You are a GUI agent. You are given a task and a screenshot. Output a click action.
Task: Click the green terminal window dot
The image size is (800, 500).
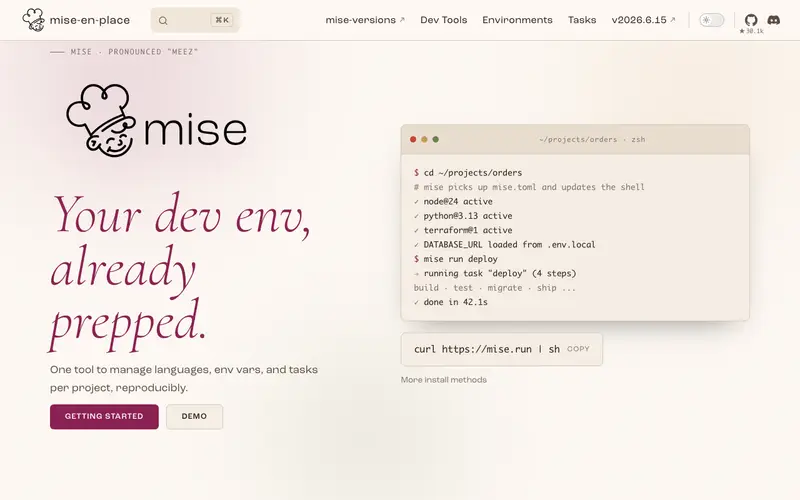435,139
